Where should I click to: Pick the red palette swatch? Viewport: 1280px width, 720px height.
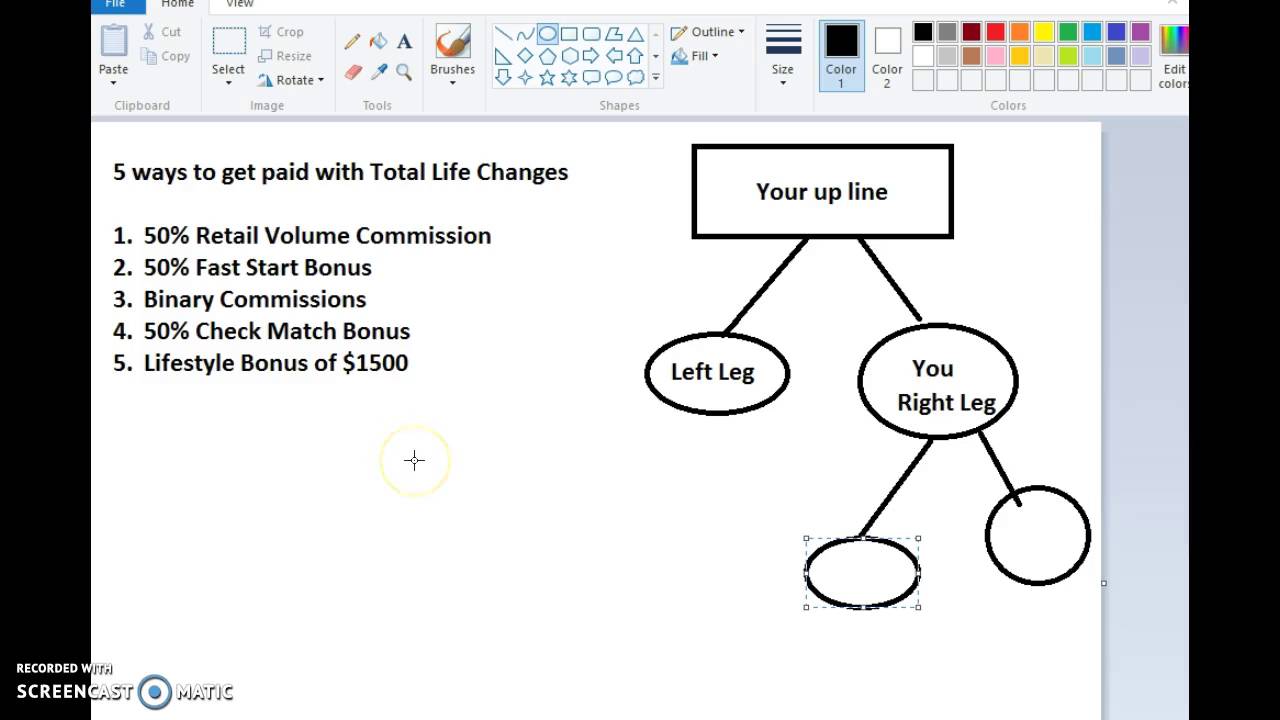coord(996,32)
